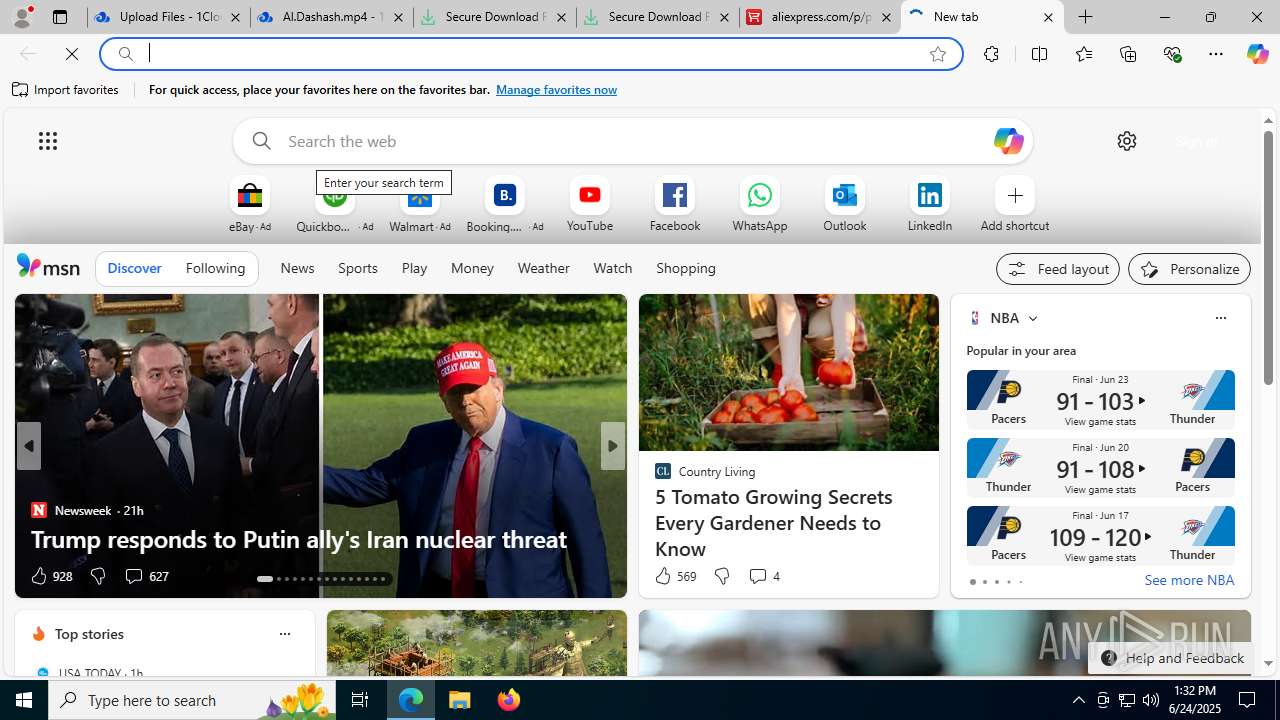
Task: Open the Edge profile avatar
Action: (22, 17)
